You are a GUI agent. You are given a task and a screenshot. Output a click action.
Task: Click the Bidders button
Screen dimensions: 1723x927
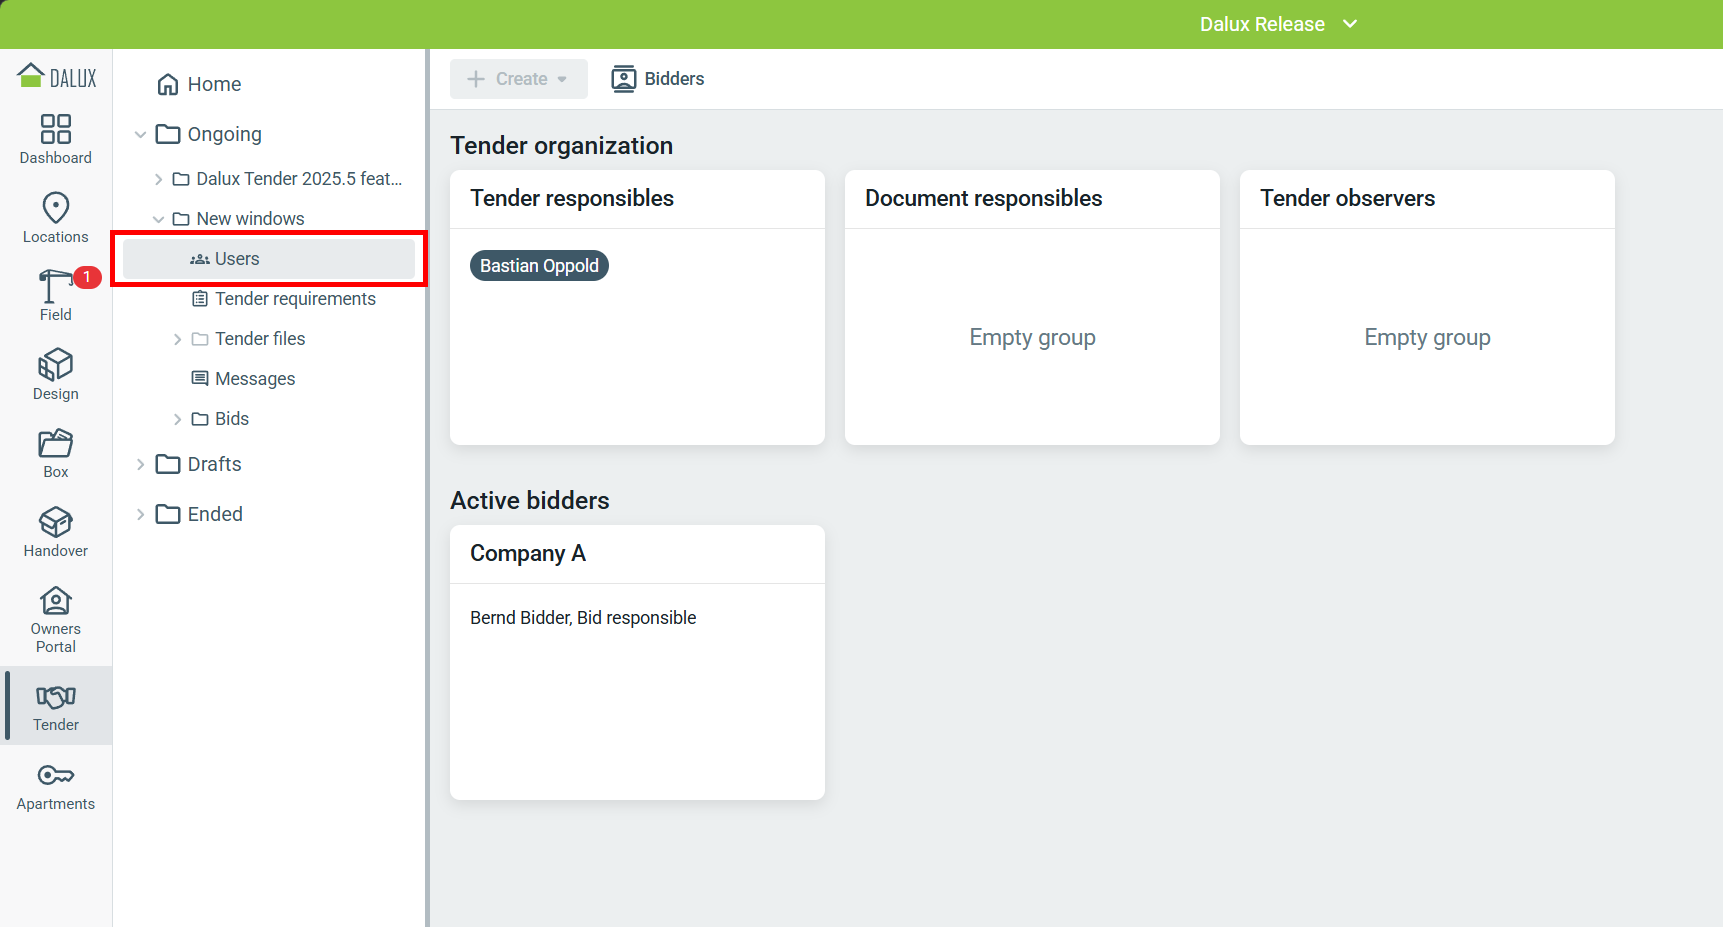[658, 79]
